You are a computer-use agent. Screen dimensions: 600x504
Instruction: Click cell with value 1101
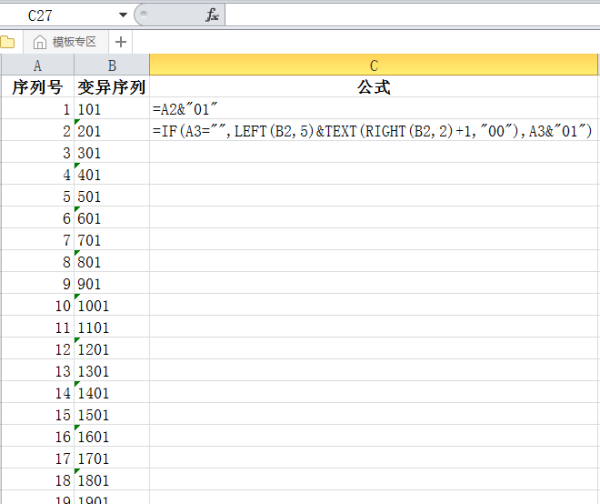pyautogui.click(x=112, y=327)
